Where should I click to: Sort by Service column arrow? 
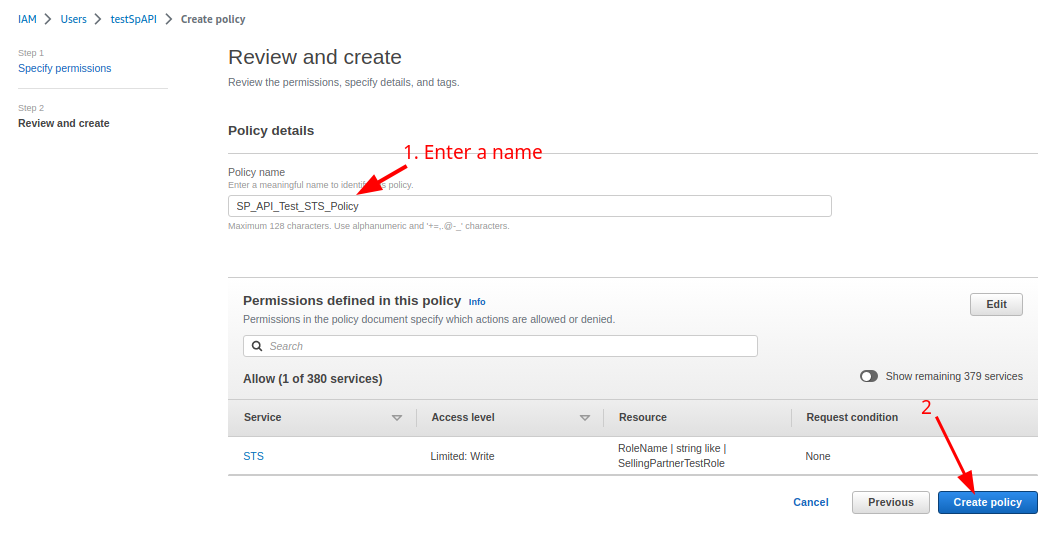(x=396, y=418)
